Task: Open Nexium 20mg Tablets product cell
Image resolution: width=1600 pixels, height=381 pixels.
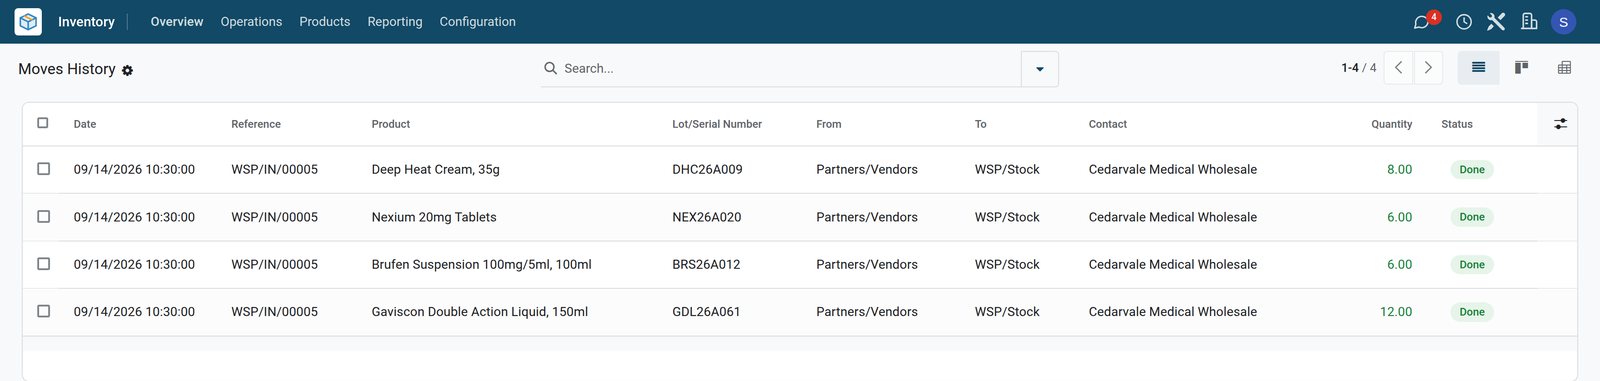Action: tap(434, 217)
